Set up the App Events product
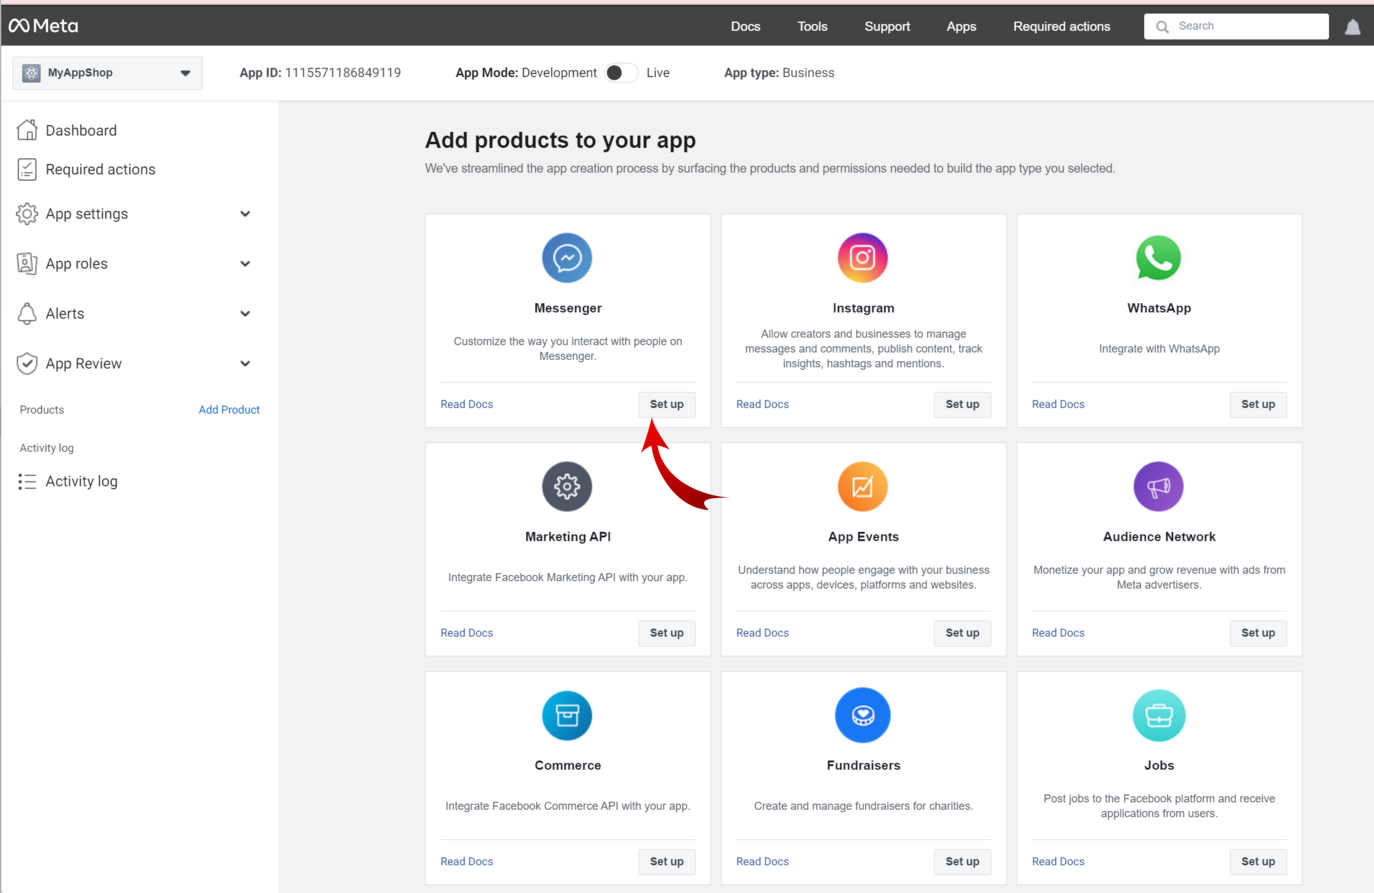 point(962,633)
